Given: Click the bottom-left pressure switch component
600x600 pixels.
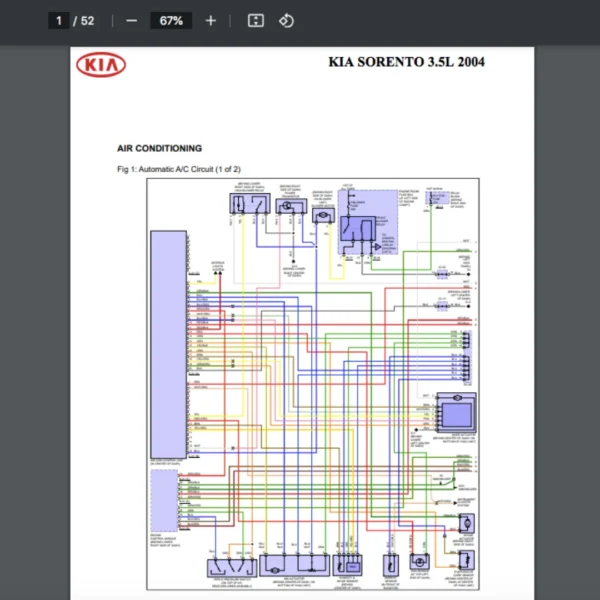Looking at the screenshot, I should pos(229,567).
